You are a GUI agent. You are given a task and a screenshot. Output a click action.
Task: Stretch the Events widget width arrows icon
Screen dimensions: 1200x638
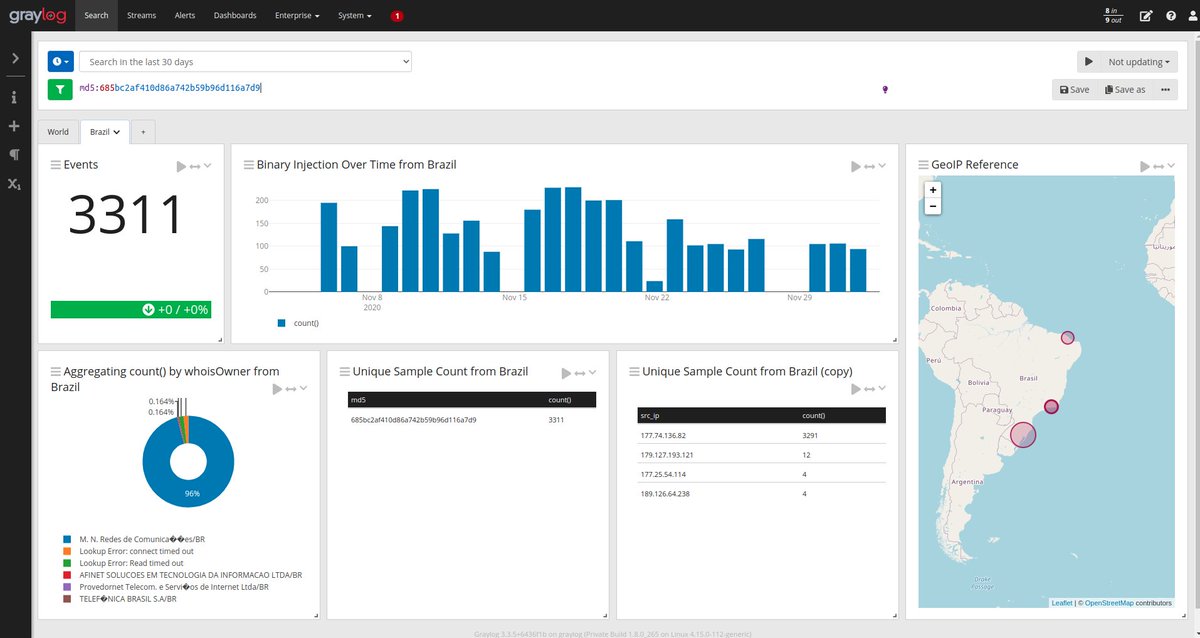[196, 166]
